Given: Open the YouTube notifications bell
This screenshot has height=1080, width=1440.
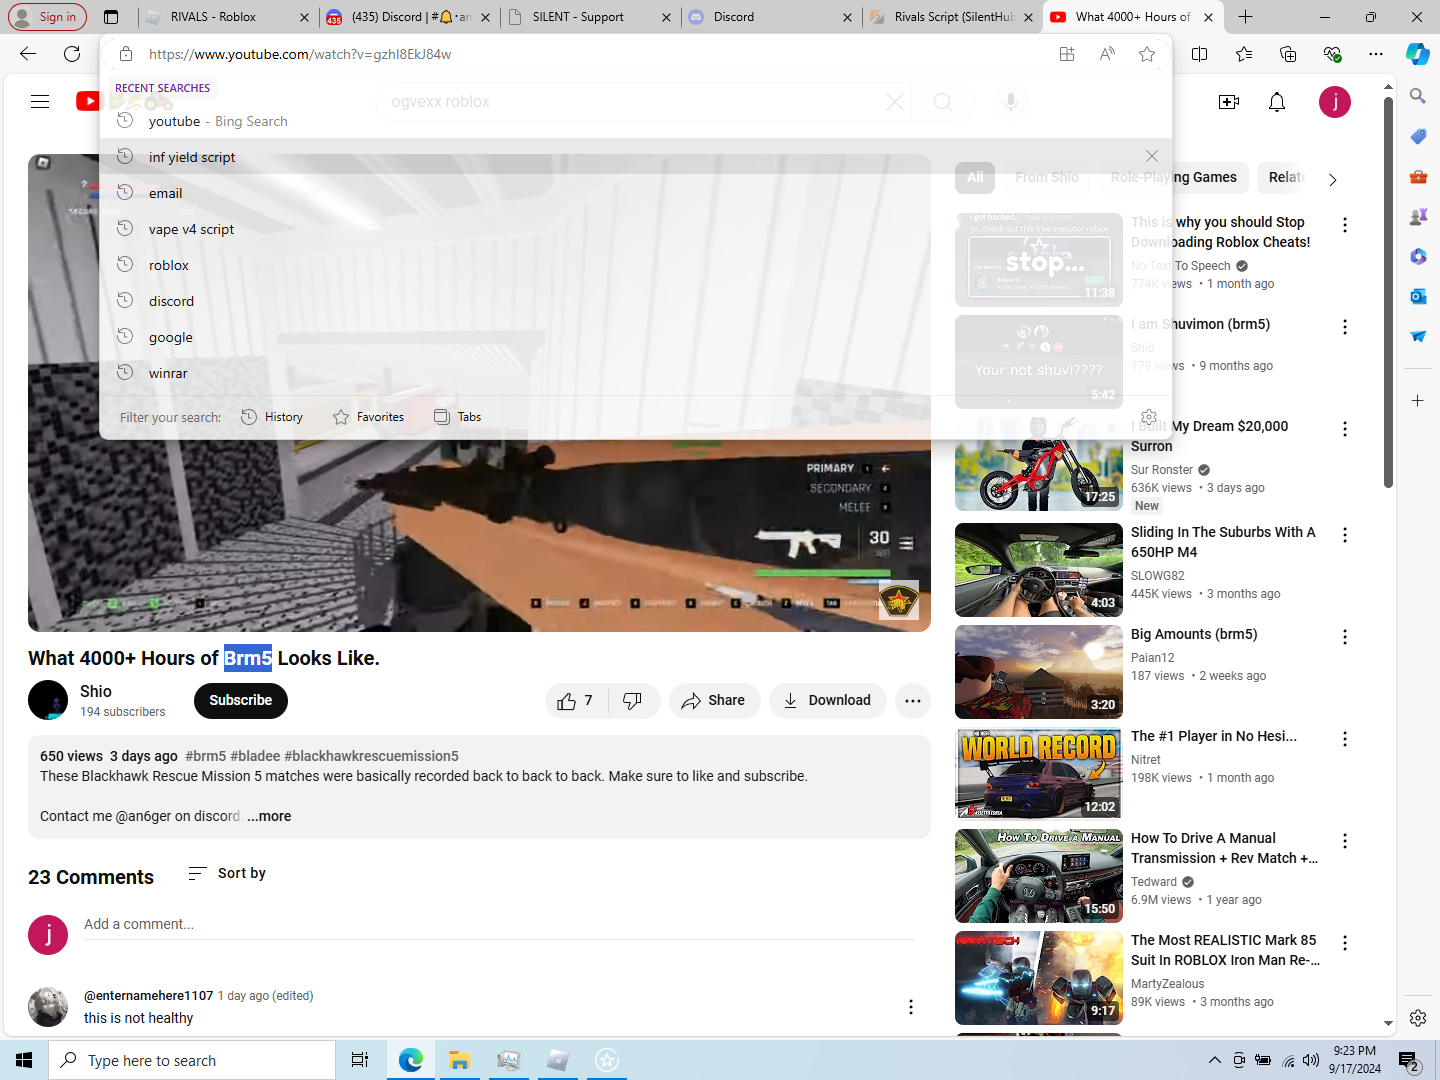Looking at the screenshot, I should (1277, 102).
